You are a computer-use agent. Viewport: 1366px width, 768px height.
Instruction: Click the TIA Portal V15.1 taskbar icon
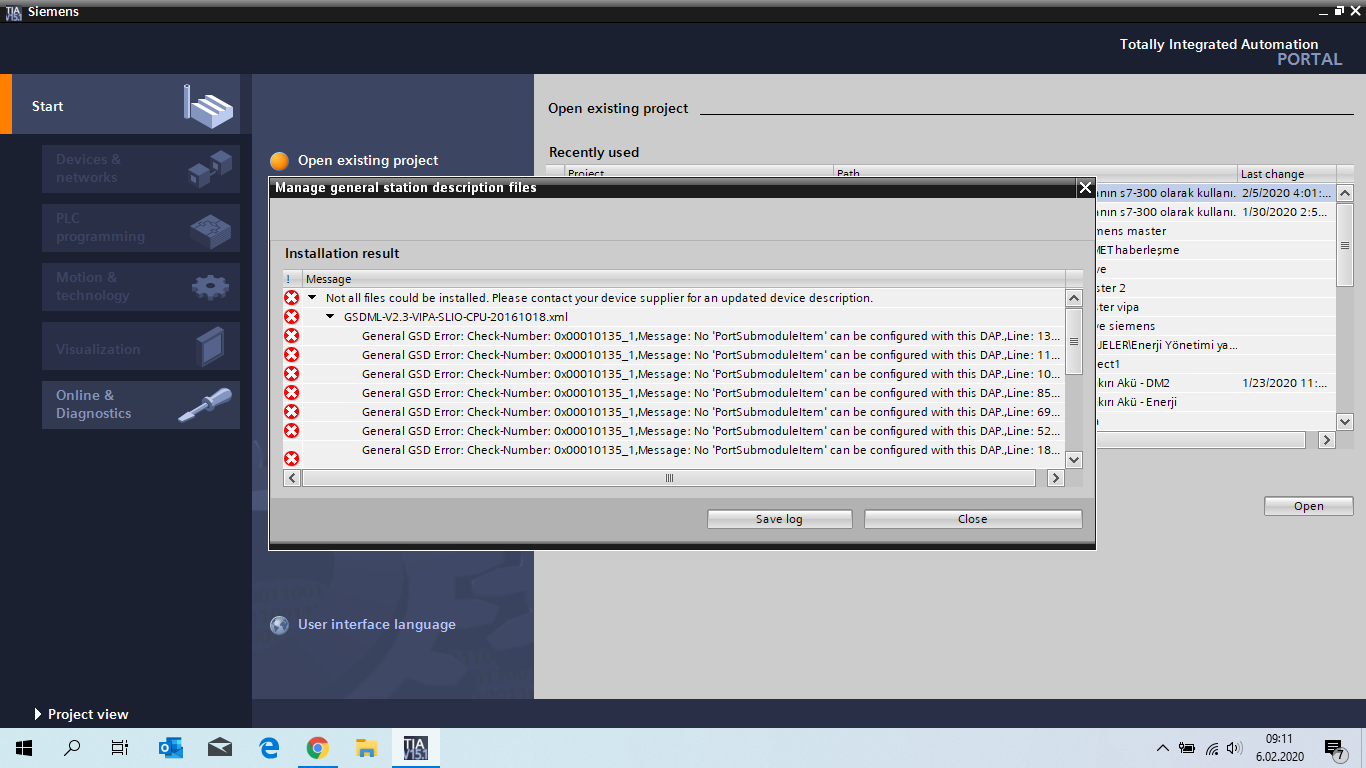(415, 748)
